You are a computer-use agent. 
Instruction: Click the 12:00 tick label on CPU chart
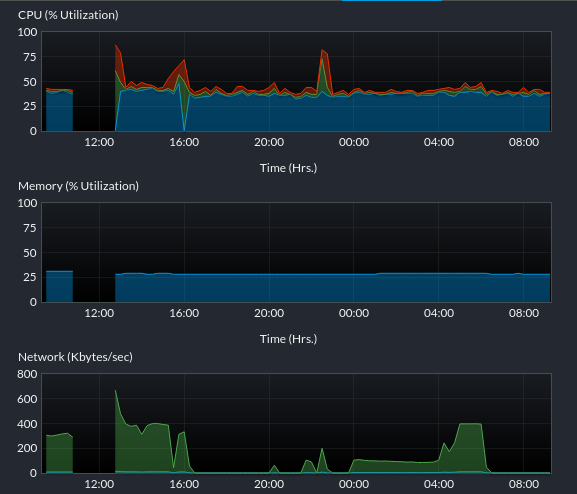click(99, 142)
